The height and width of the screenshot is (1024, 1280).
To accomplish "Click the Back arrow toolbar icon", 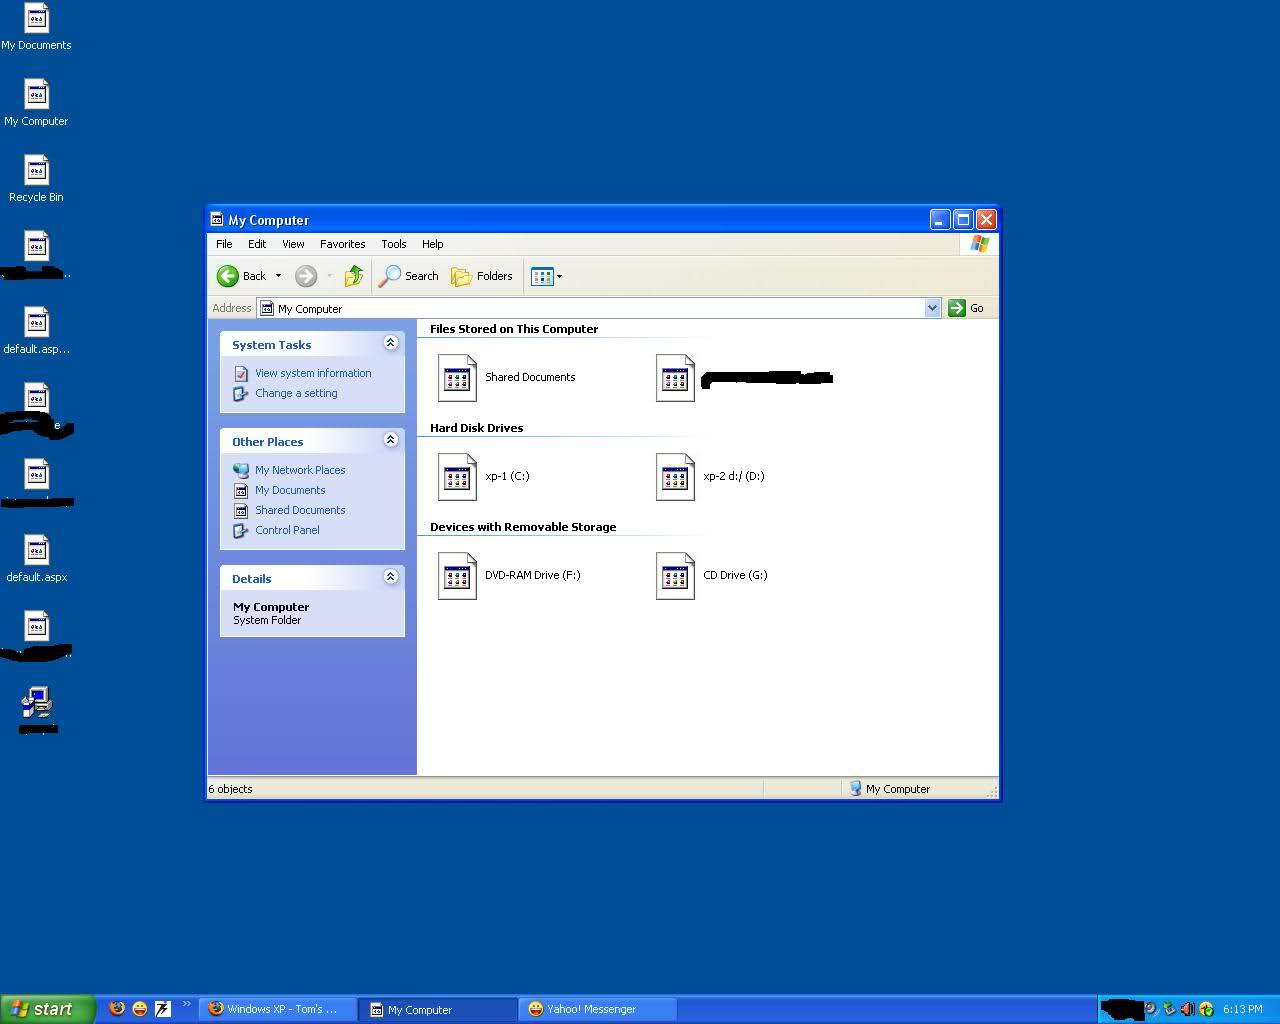I will (228, 276).
